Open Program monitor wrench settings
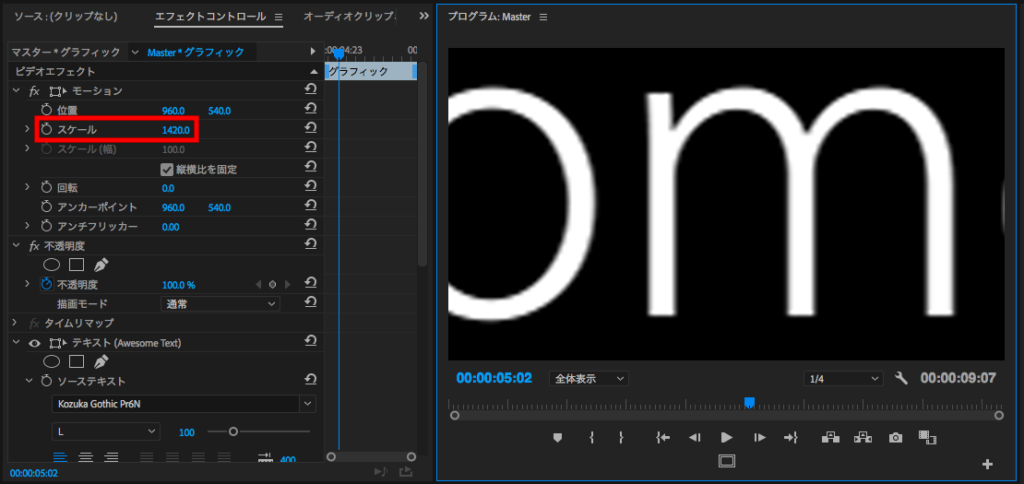This screenshot has width=1024, height=484. pyautogui.click(x=901, y=378)
